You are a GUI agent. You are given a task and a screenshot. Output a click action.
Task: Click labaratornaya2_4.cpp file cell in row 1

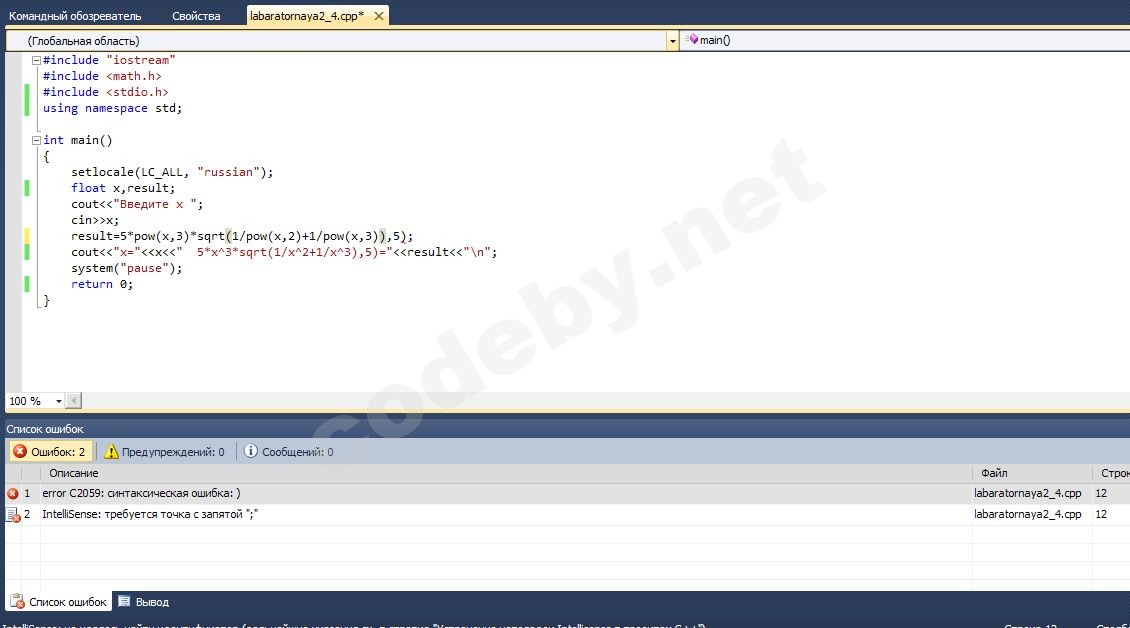pyautogui.click(x=1028, y=494)
